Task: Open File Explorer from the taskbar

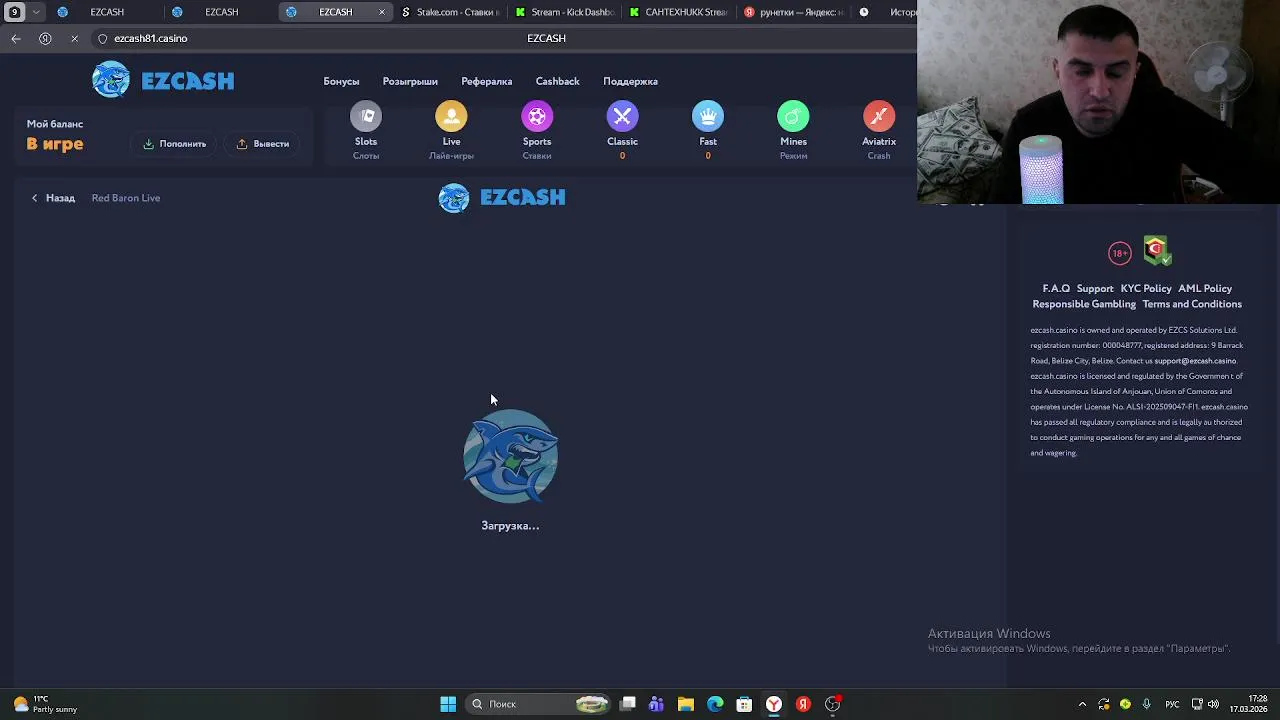Action: (685, 704)
